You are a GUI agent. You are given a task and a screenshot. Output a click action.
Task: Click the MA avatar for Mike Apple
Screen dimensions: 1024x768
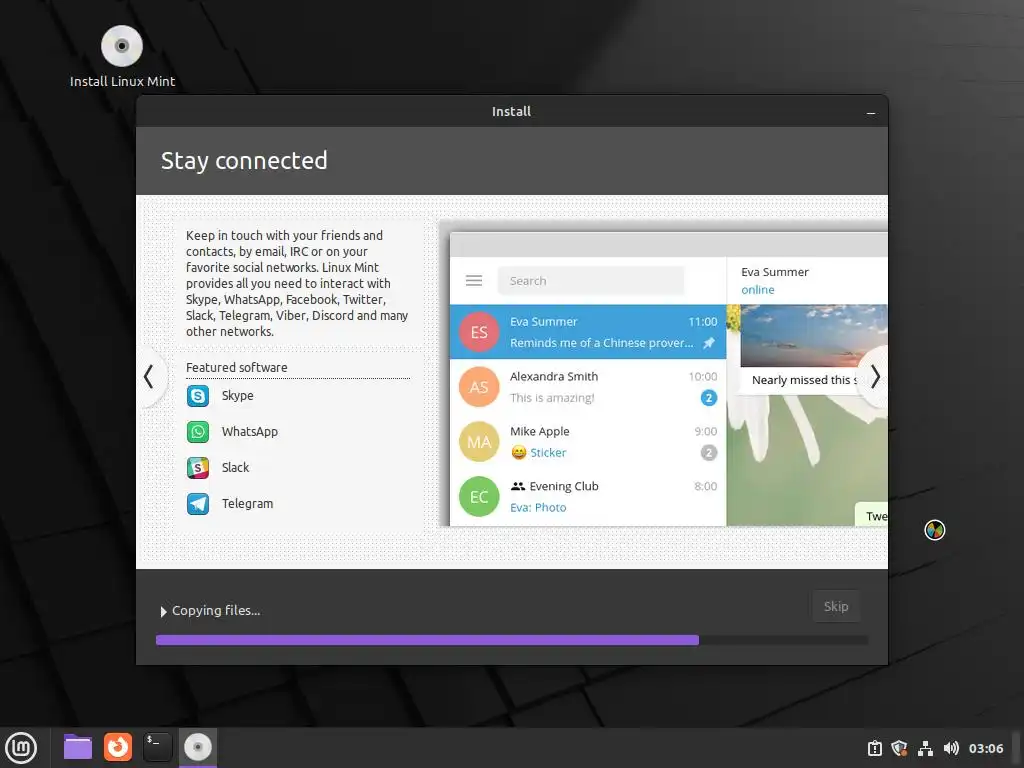479,441
